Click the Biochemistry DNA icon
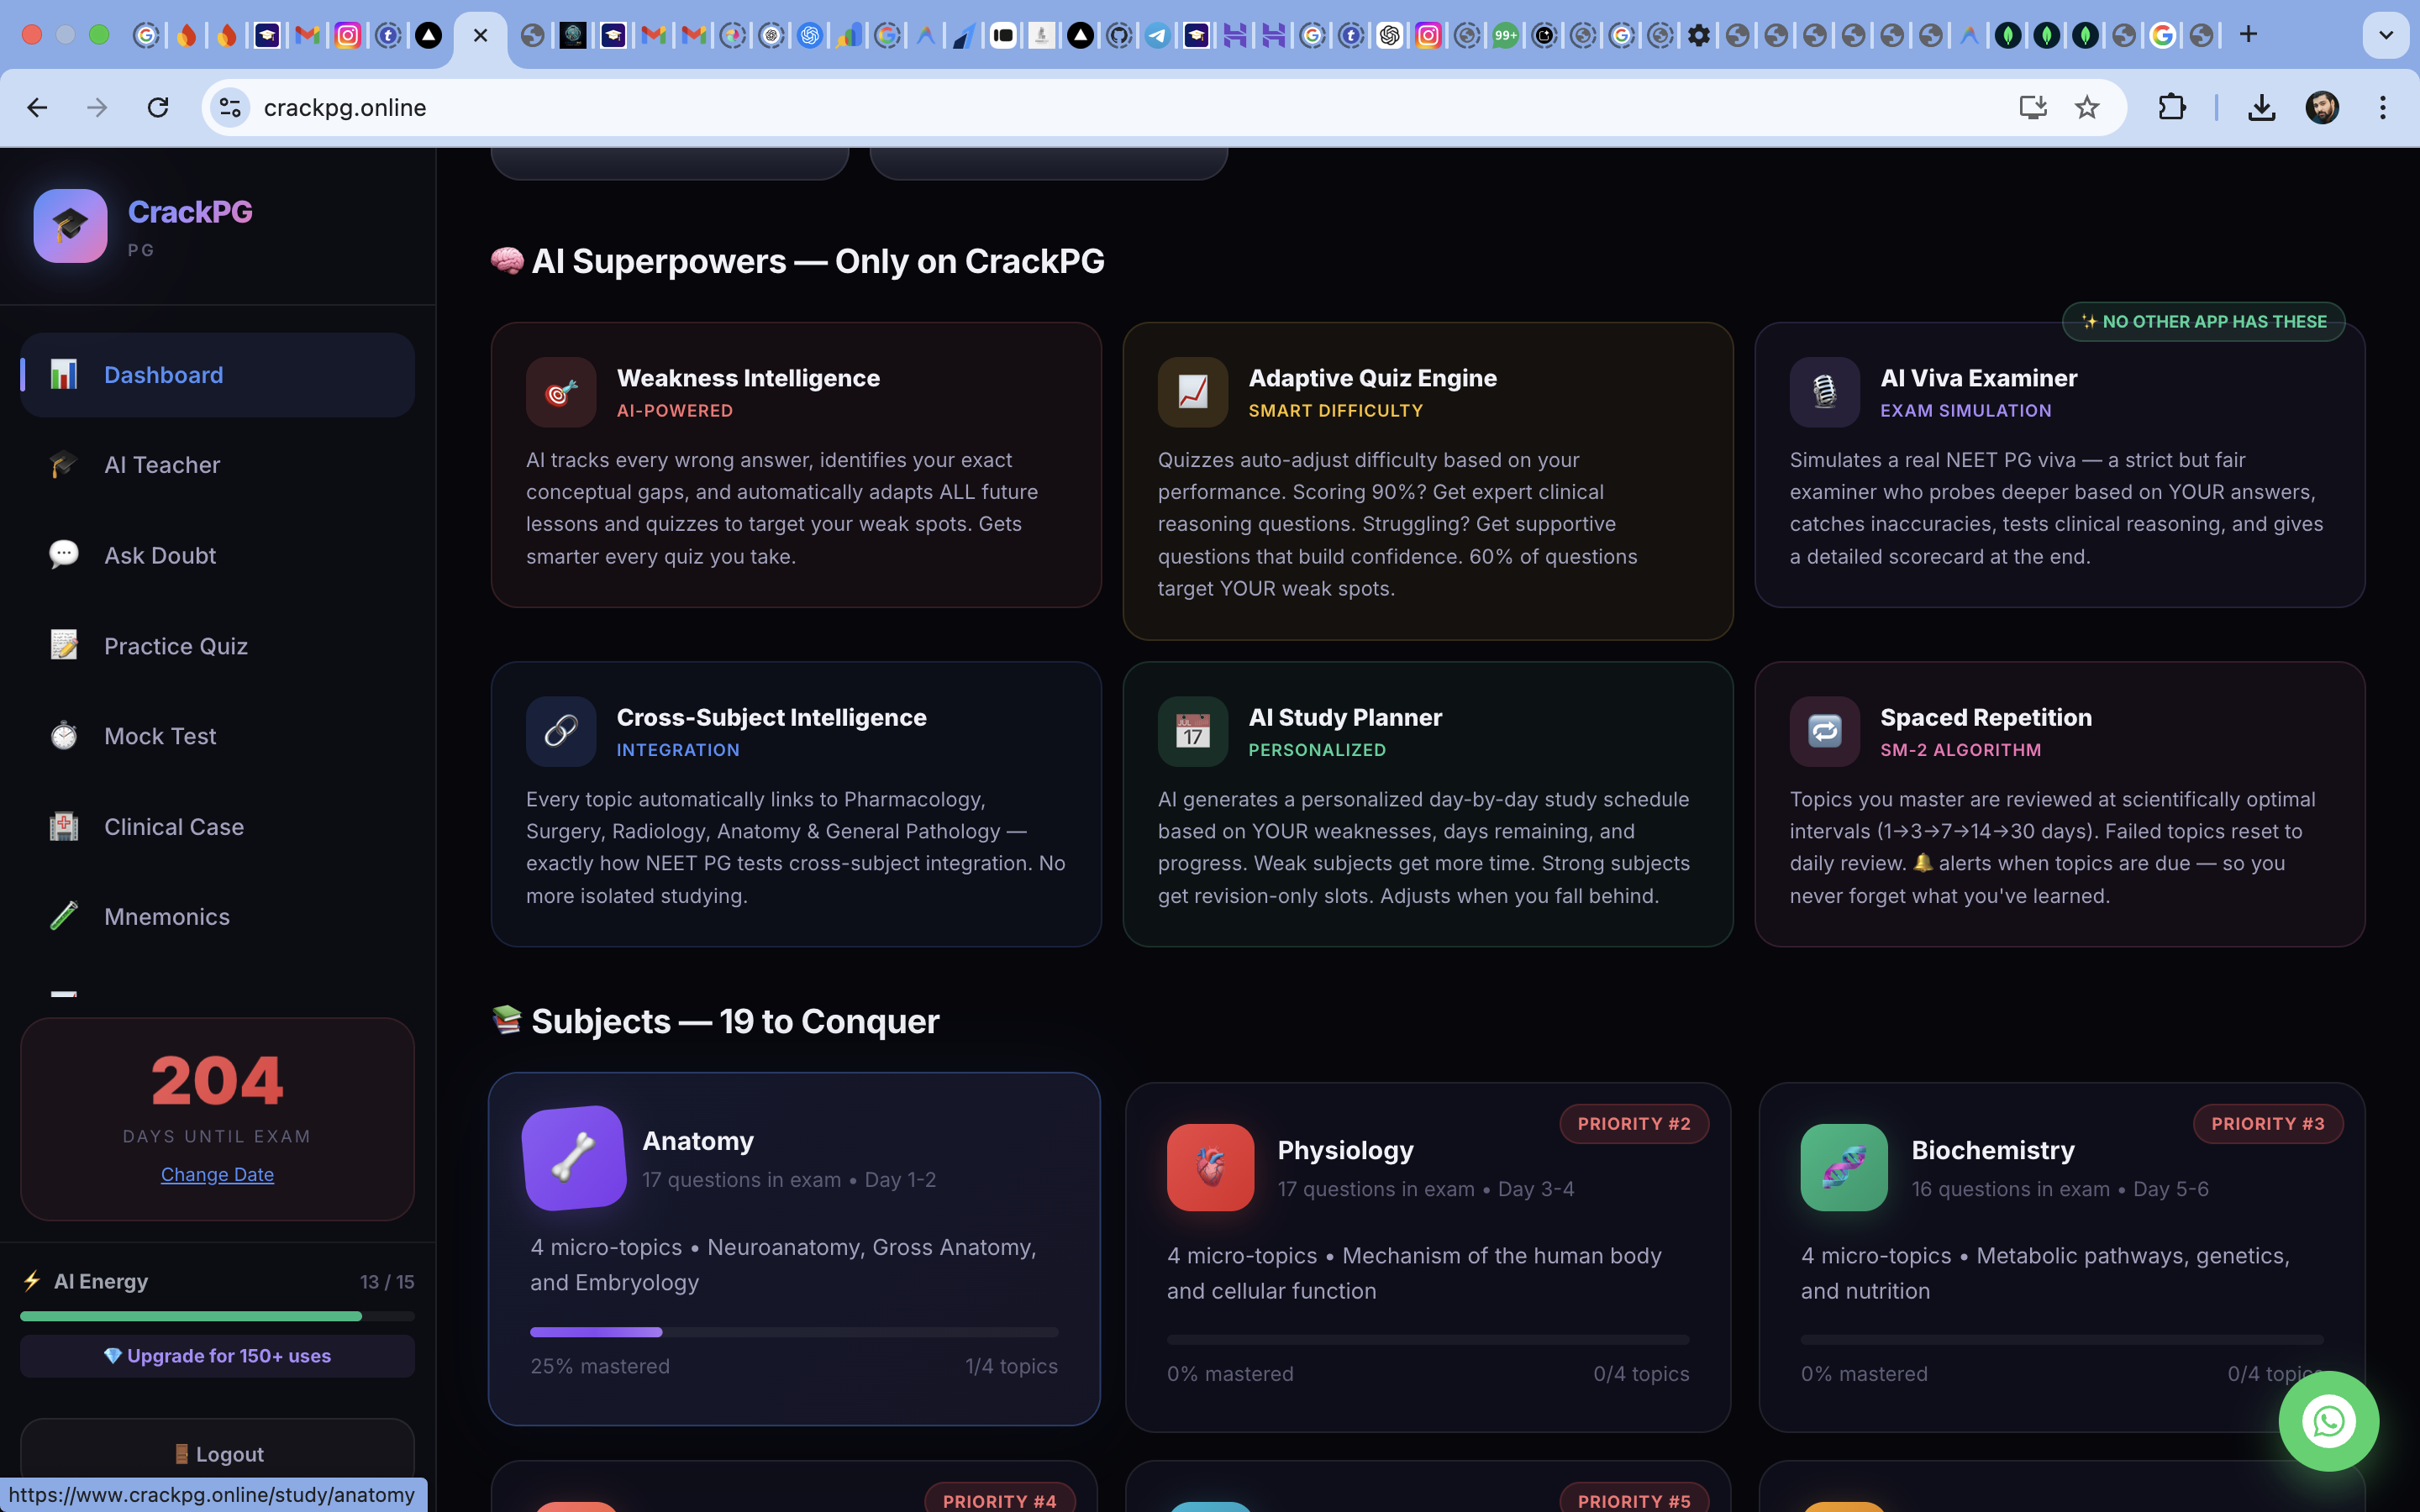The image size is (2420, 1512). coord(1844,1167)
